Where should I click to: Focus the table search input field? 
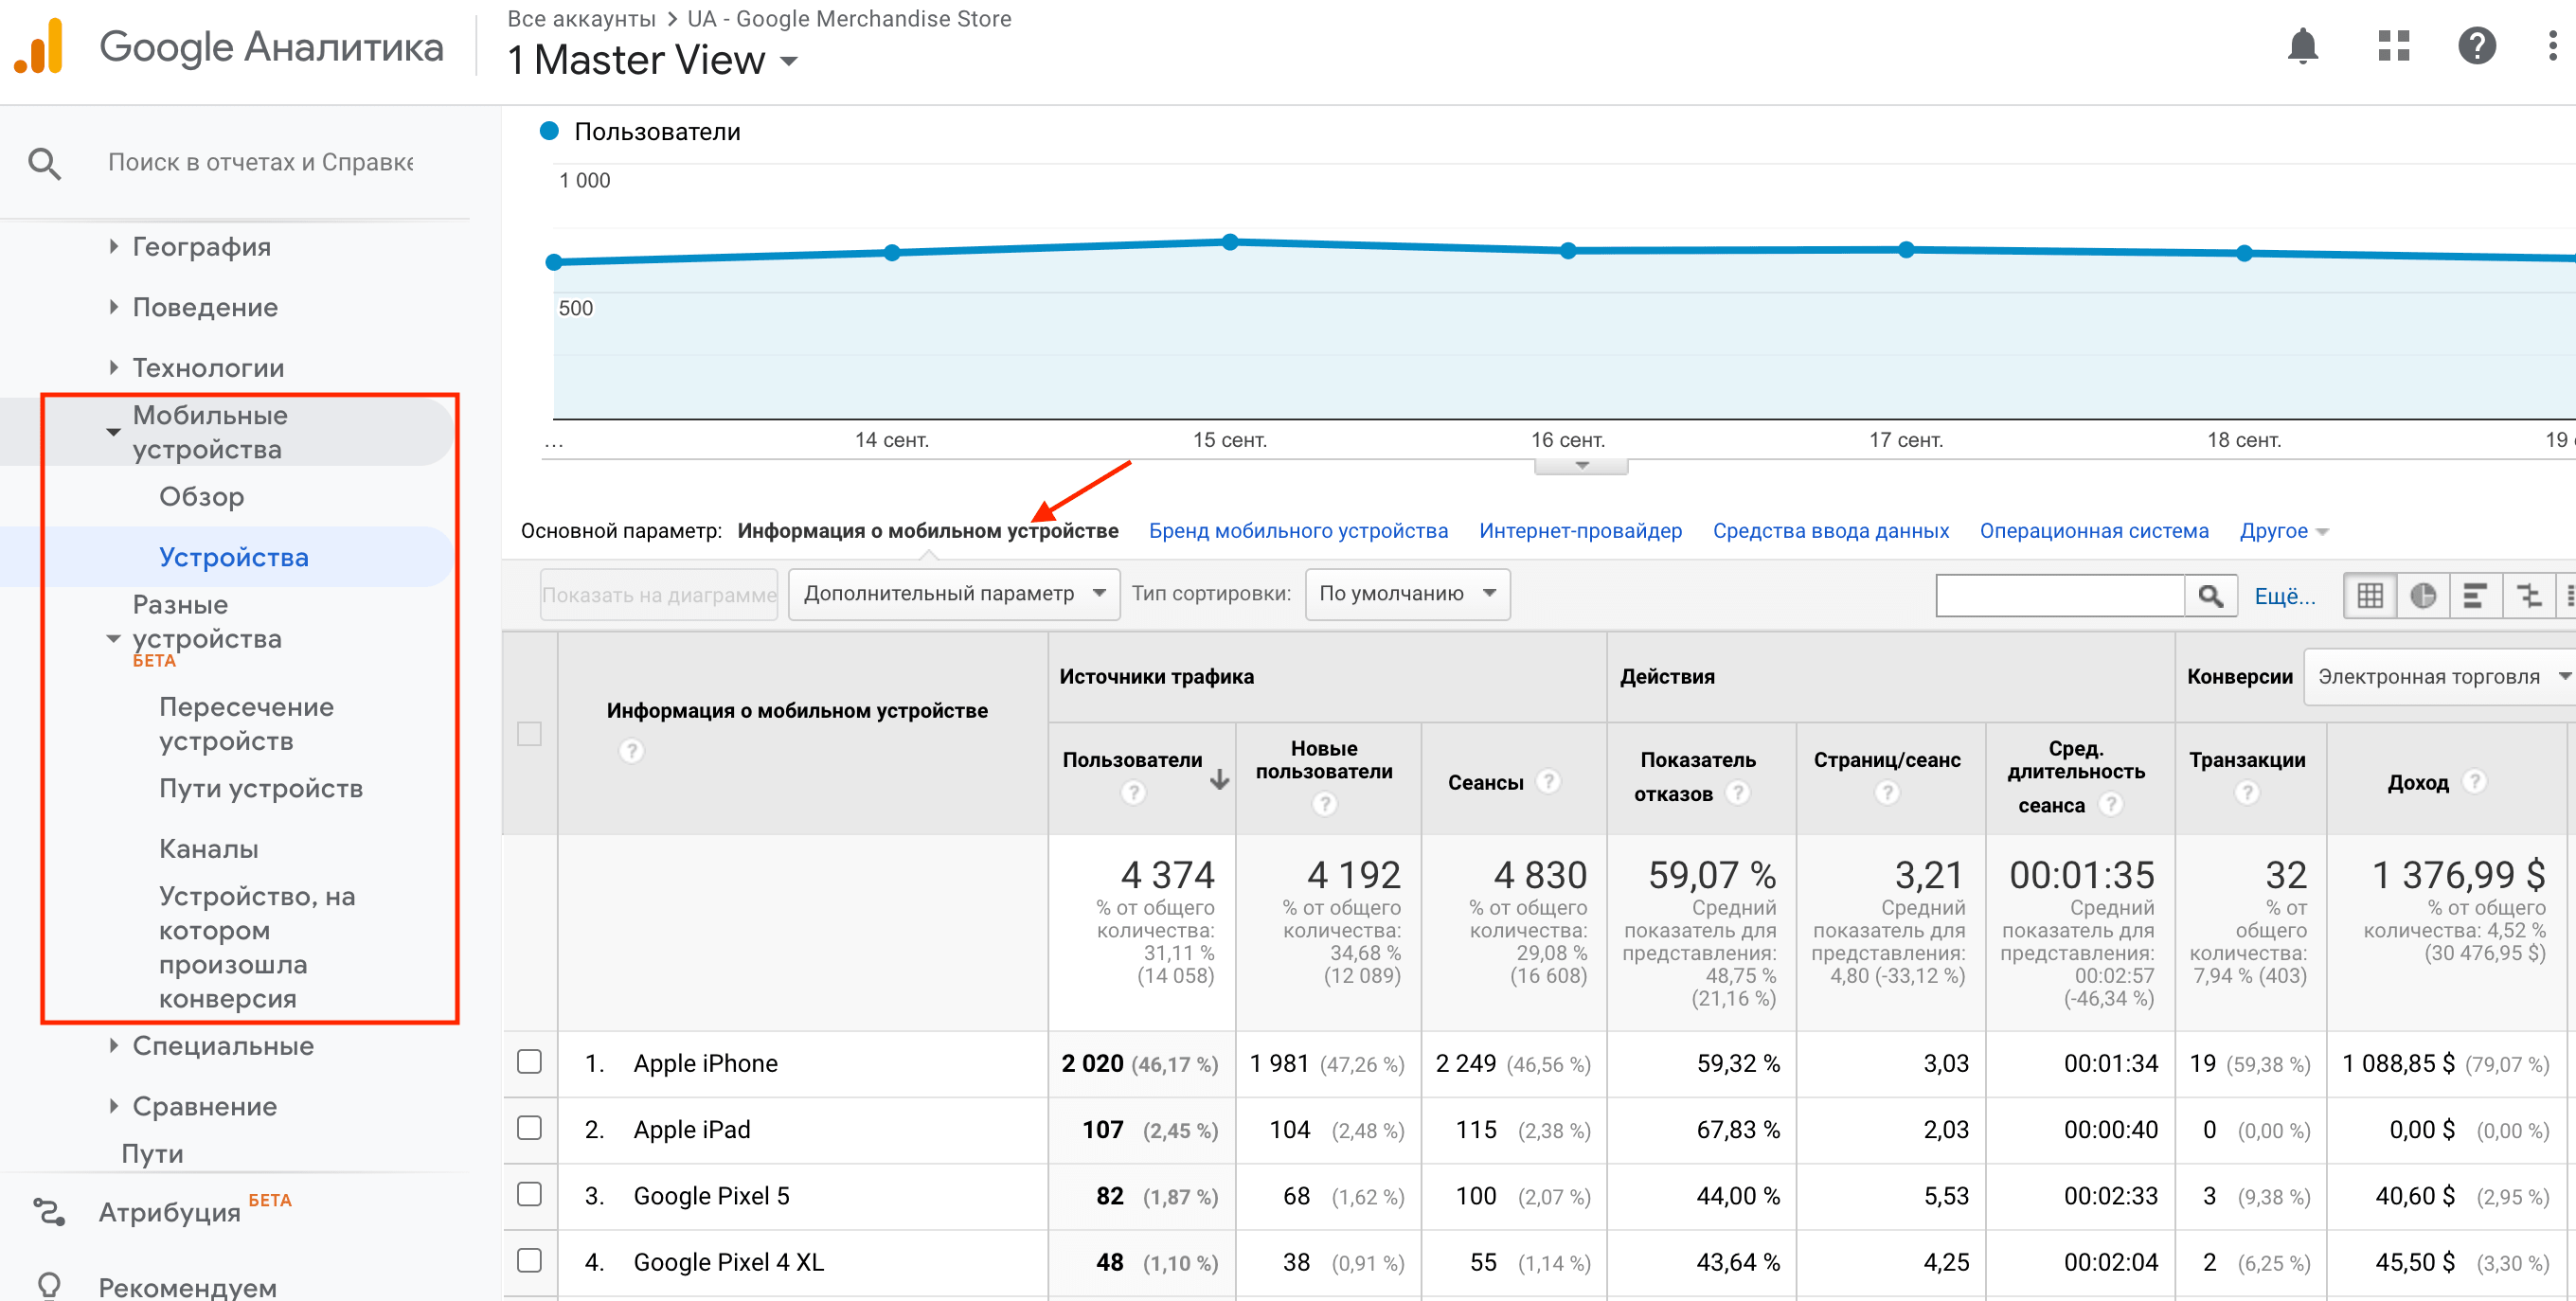(2060, 596)
